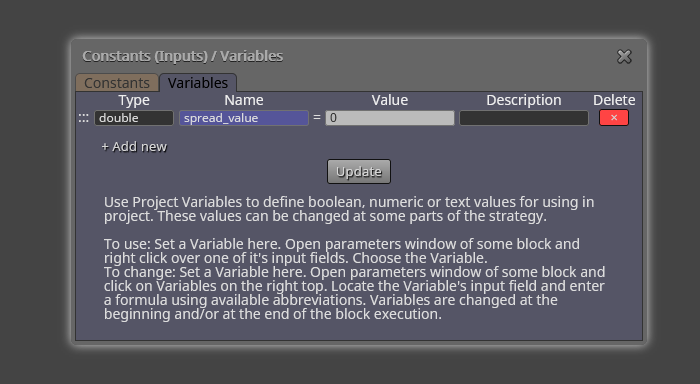Click the Description column header
The height and width of the screenshot is (384, 700).
click(524, 100)
